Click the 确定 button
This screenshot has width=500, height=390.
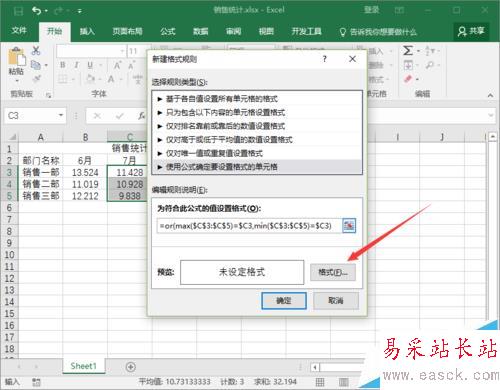click(284, 301)
